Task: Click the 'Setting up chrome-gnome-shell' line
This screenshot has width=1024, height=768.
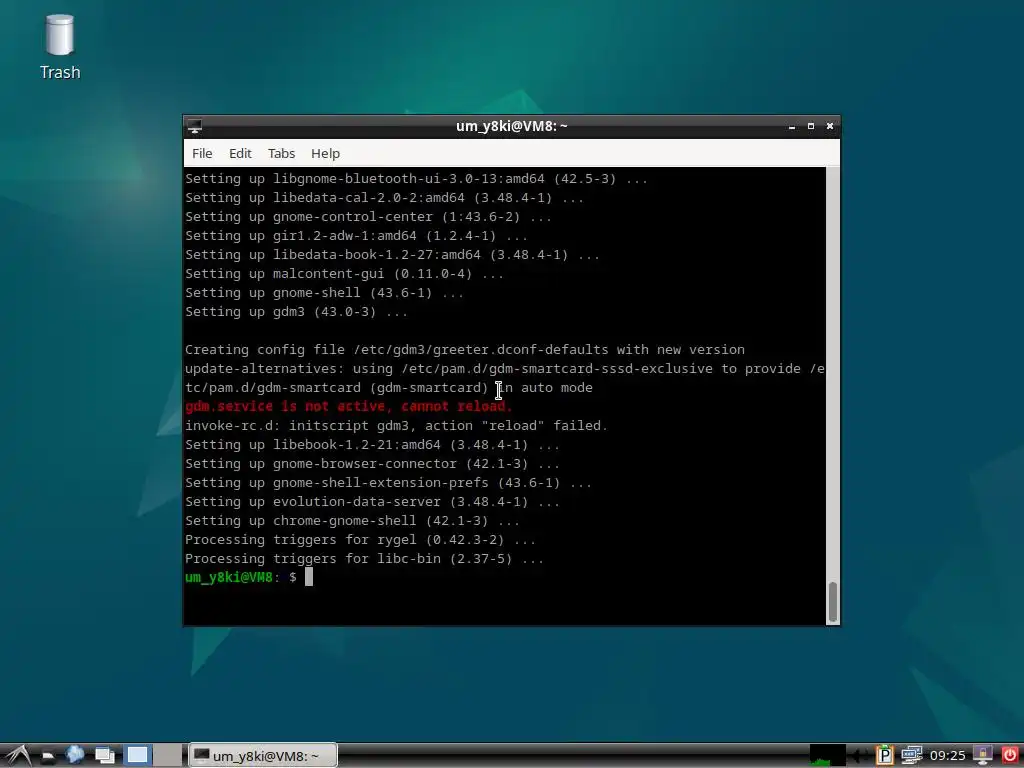Action: pyautogui.click(x=352, y=520)
